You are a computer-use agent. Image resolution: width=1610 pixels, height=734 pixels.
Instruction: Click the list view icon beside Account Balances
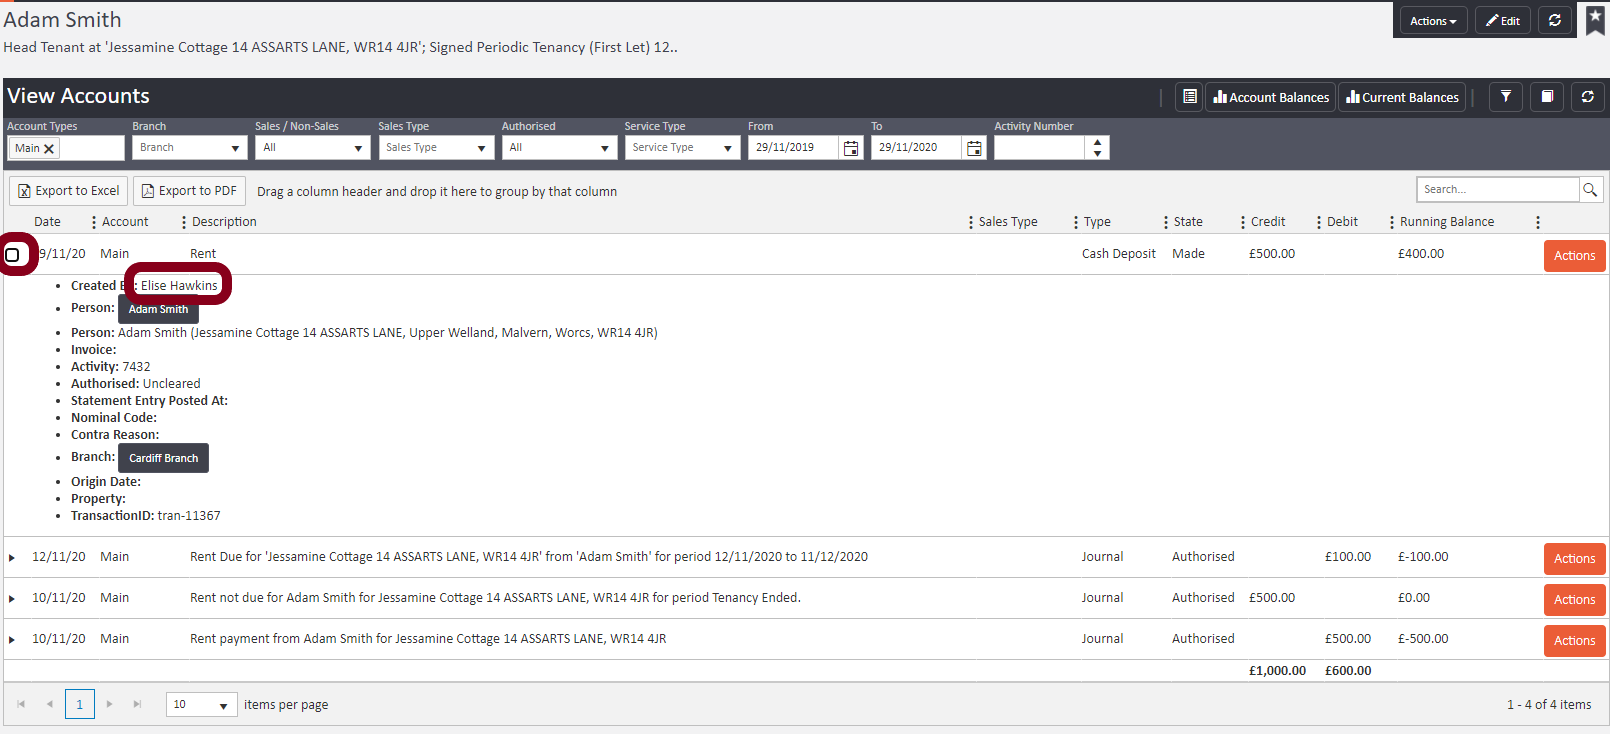click(1189, 97)
